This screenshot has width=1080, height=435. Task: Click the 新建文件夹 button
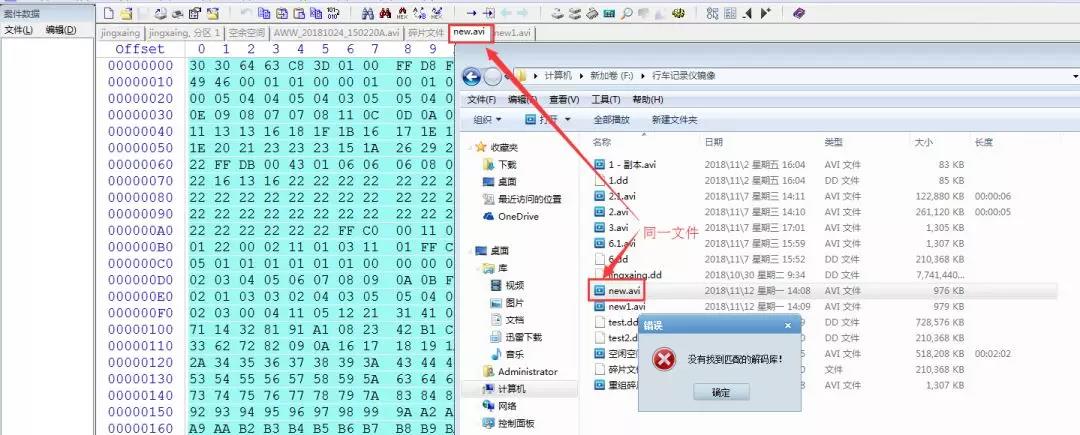tap(674, 120)
